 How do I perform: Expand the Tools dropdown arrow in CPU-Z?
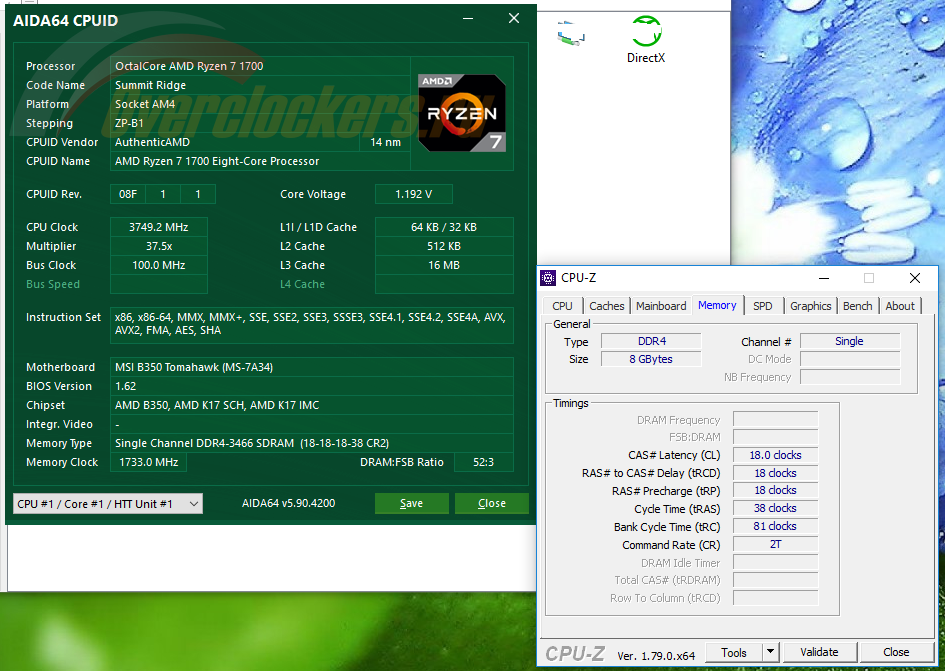pyautogui.click(x=770, y=652)
